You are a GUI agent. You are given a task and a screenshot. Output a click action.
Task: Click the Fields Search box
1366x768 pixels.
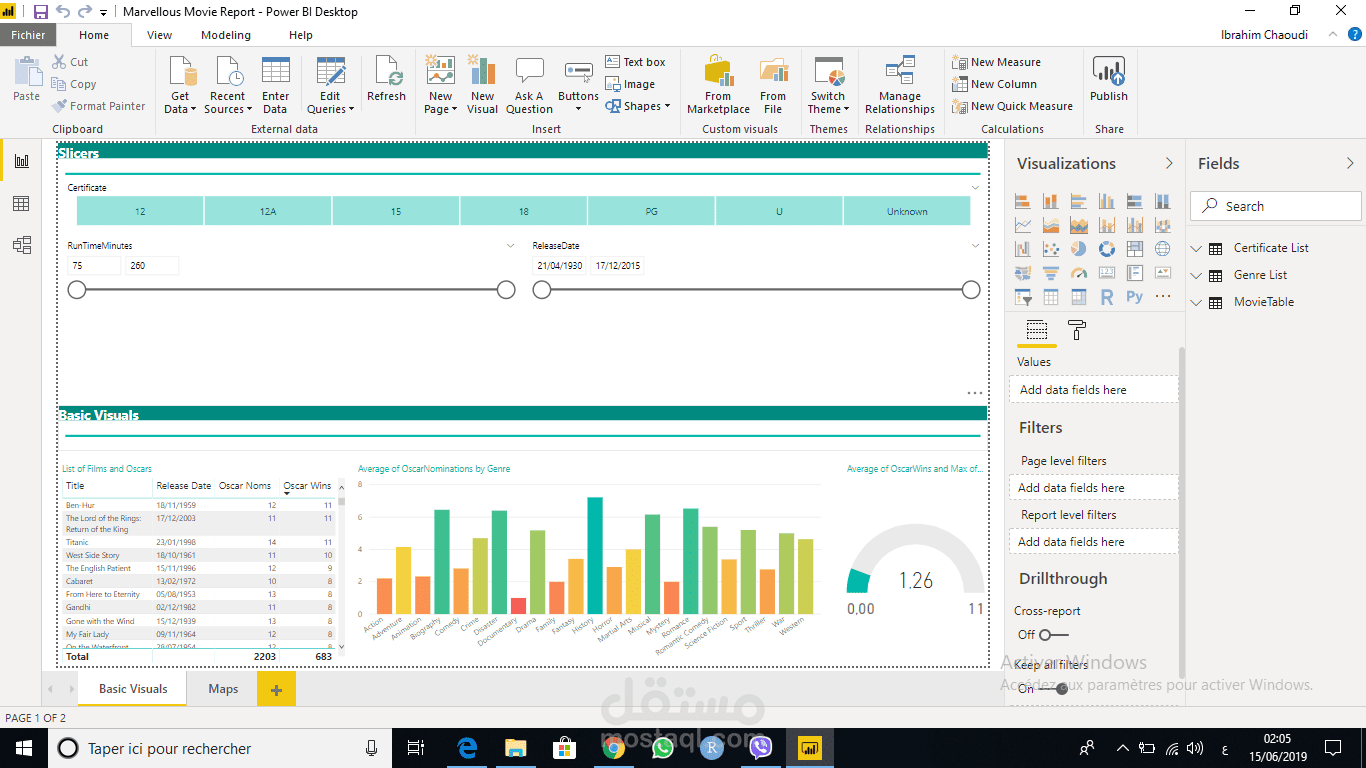1275,206
